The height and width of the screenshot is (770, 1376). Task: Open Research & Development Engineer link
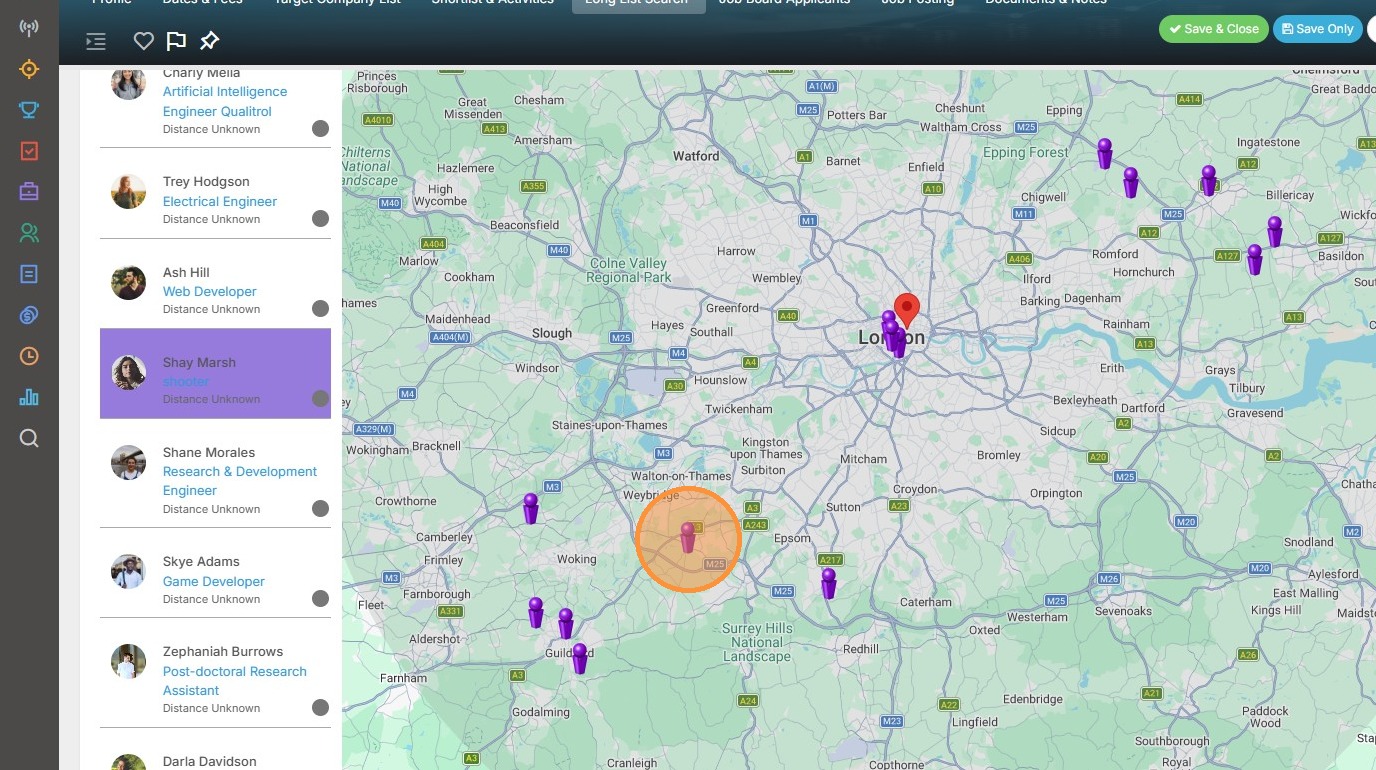pyautogui.click(x=240, y=481)
